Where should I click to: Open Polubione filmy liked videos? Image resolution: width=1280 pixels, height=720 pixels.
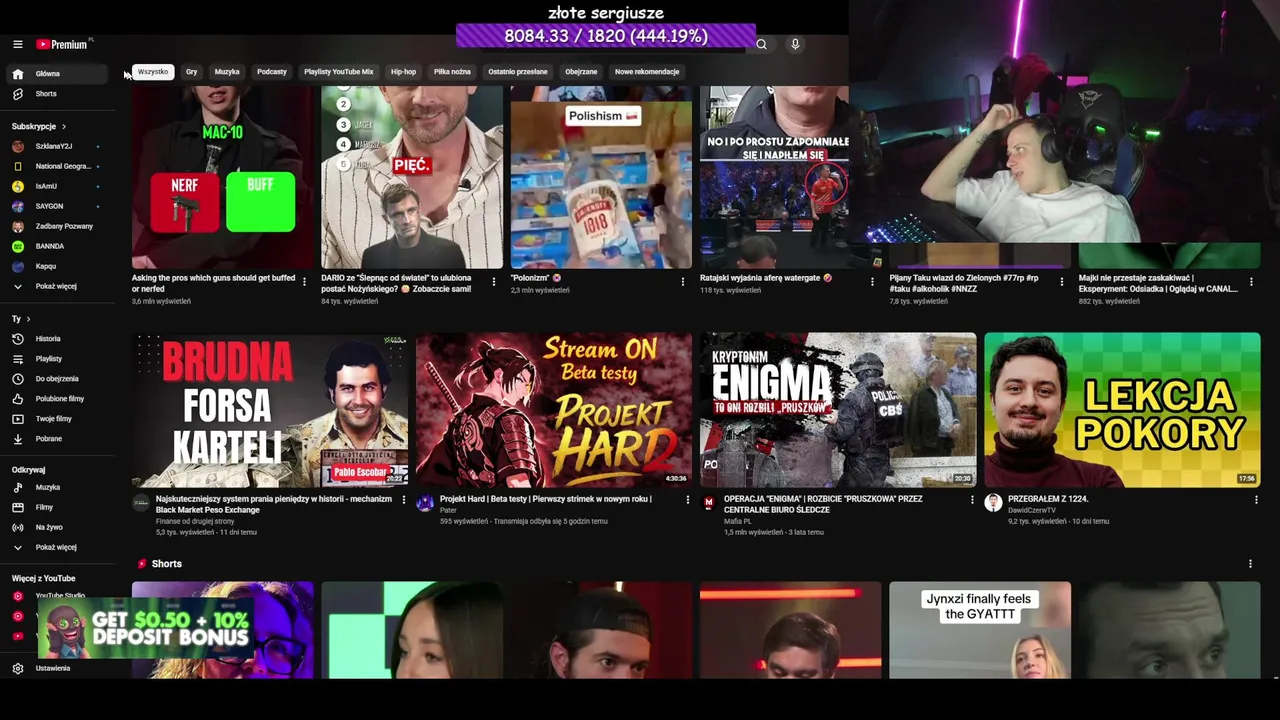coord(58,399)
